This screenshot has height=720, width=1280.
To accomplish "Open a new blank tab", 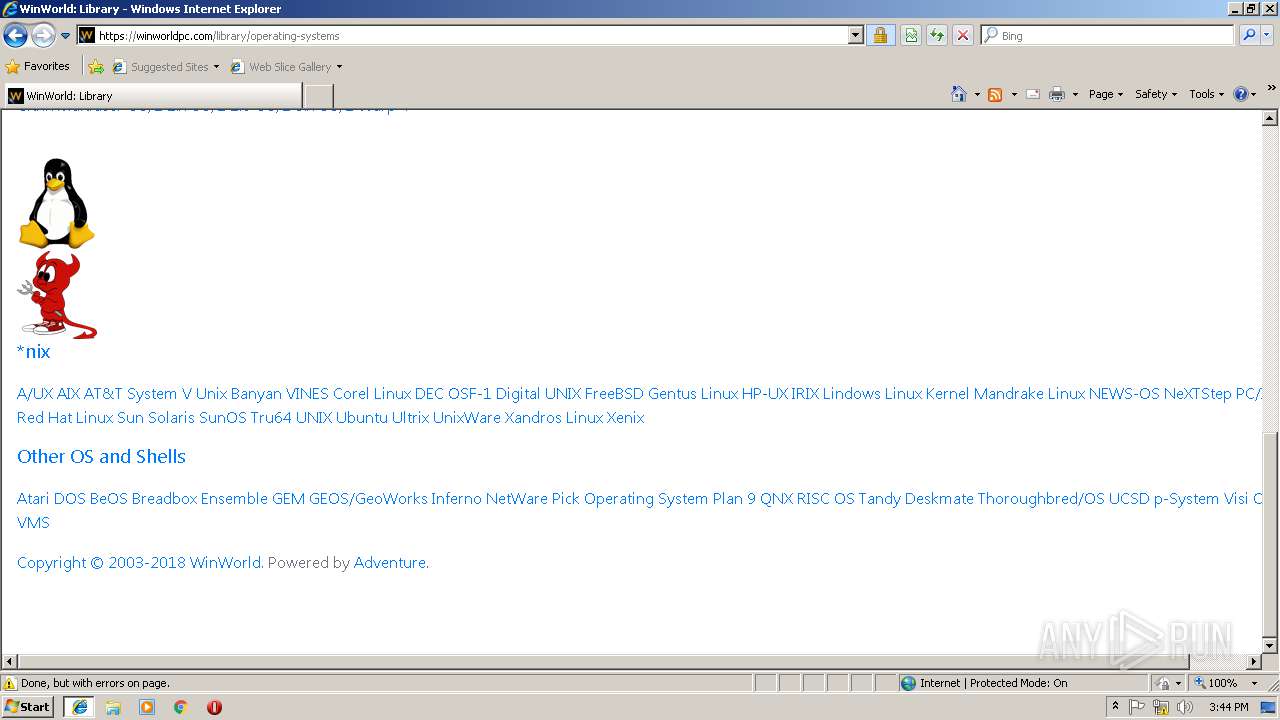I will click(318, 96).
